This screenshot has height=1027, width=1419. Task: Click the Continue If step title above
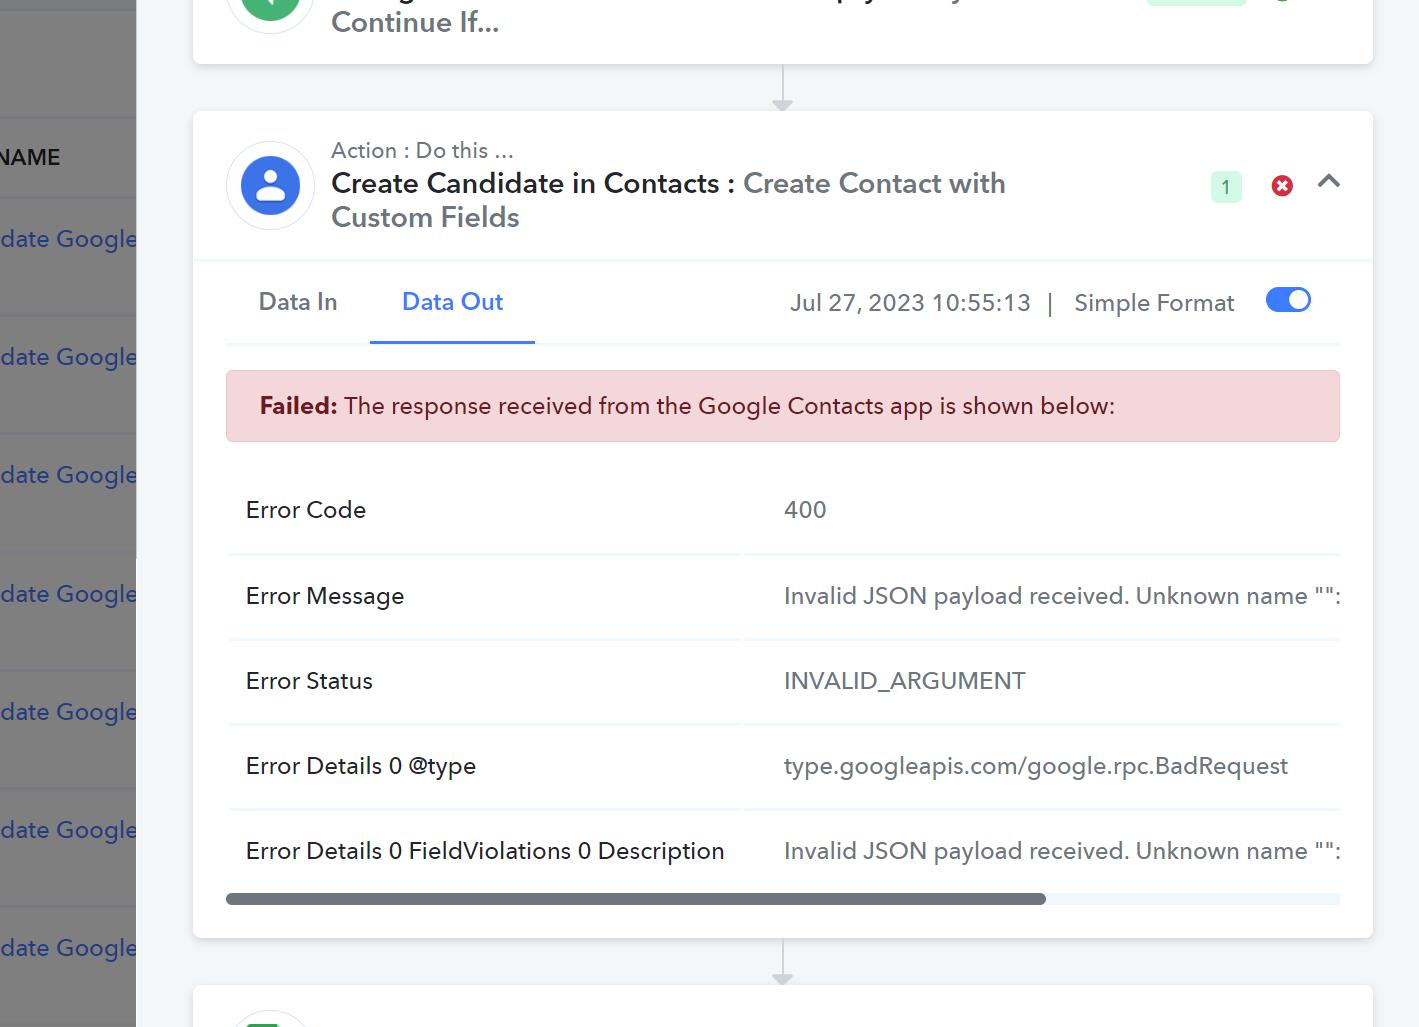click(x=415, y=22)
